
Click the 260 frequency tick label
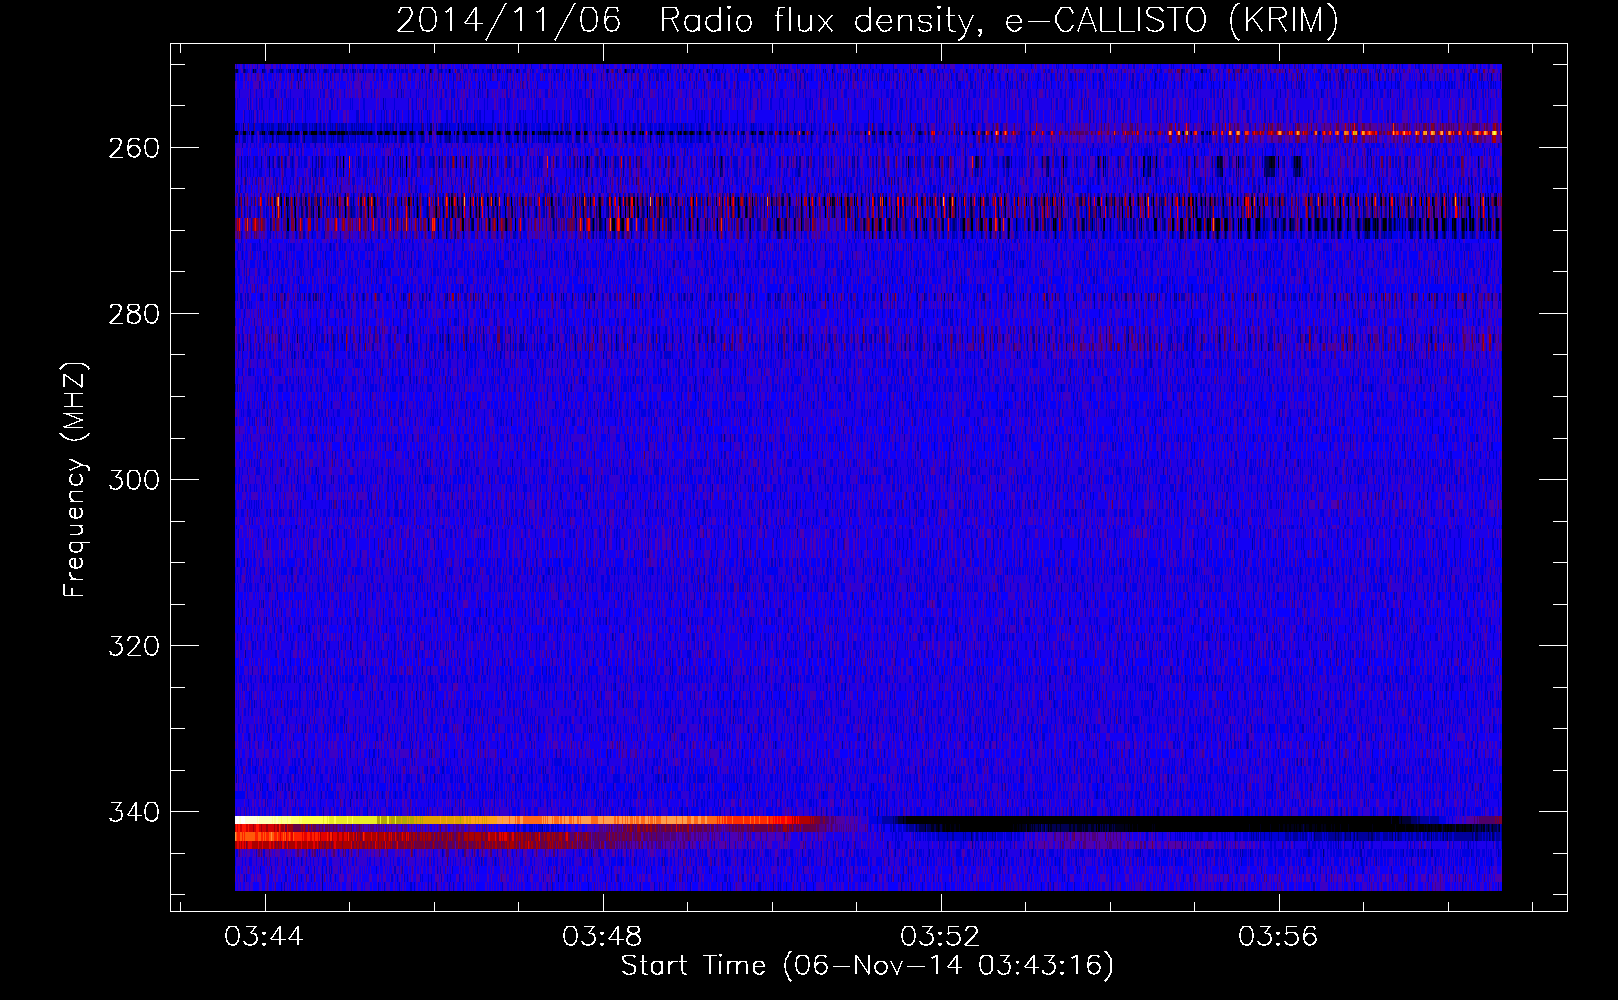[x=134, y=148]
